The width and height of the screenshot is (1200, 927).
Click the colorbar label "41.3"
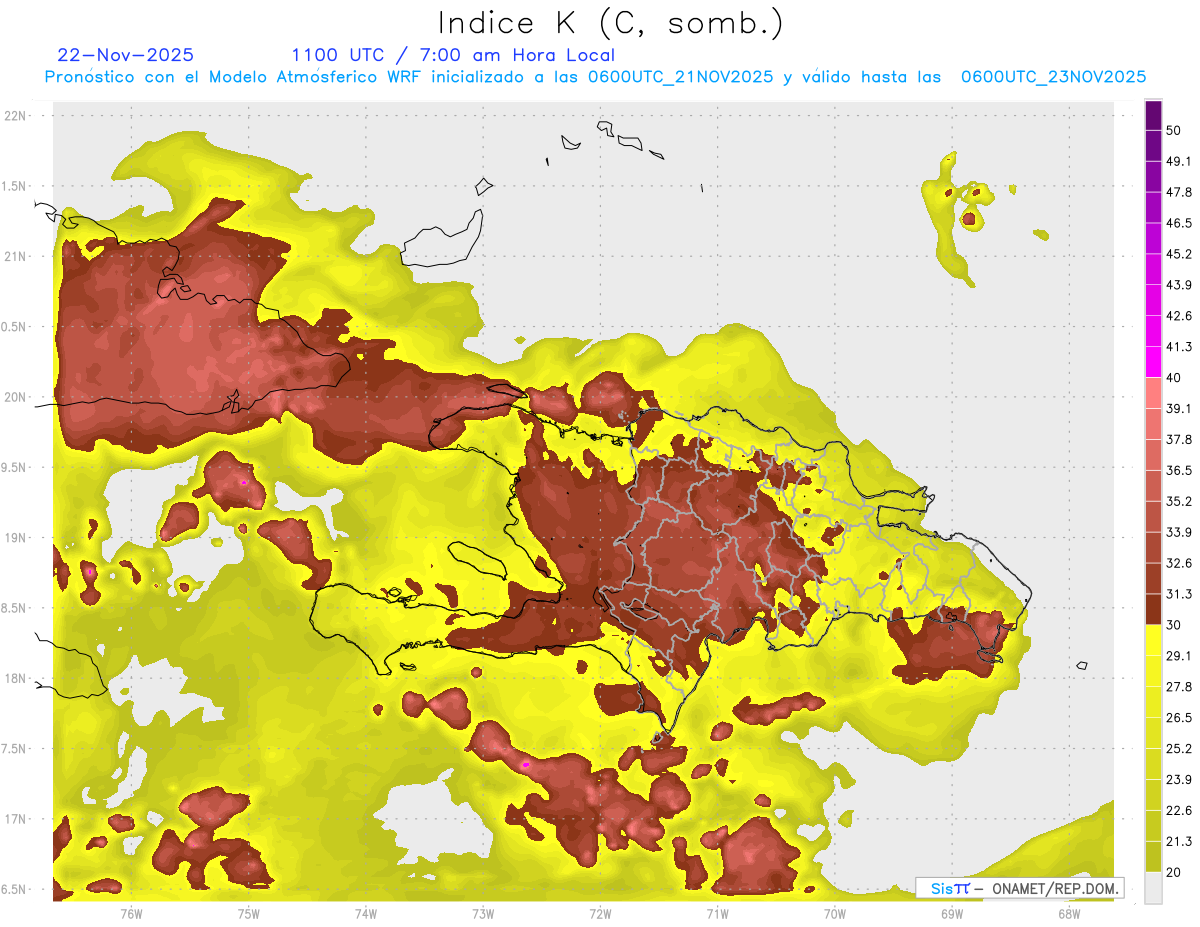(1179, 347)
